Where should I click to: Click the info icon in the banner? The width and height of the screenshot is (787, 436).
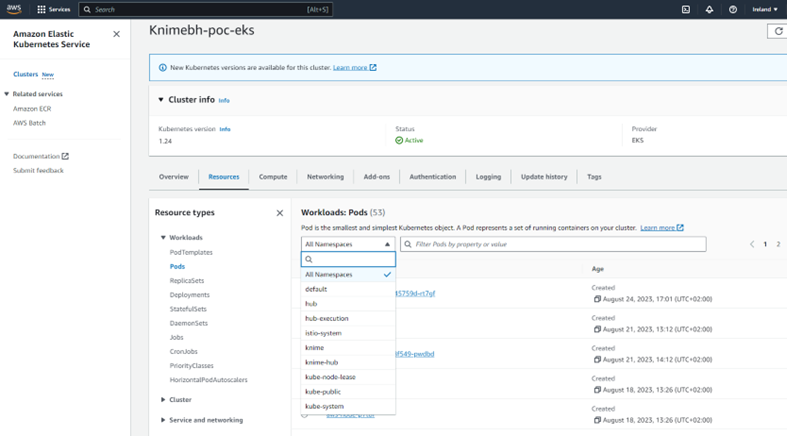163,68
